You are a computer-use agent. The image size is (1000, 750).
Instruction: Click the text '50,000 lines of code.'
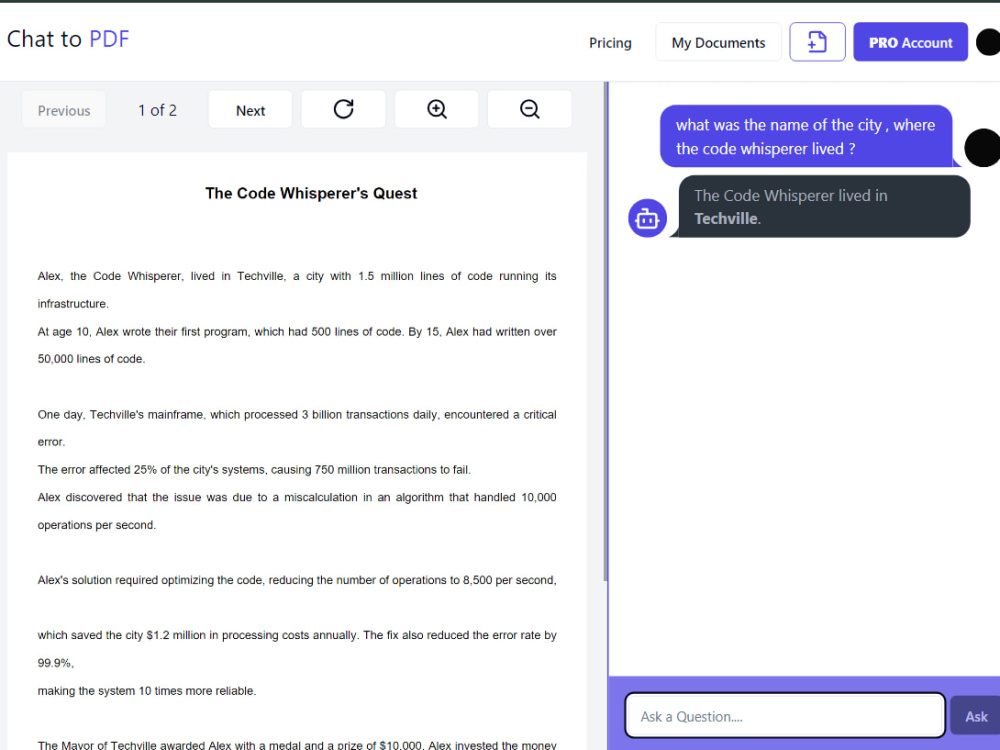point(91,359)
